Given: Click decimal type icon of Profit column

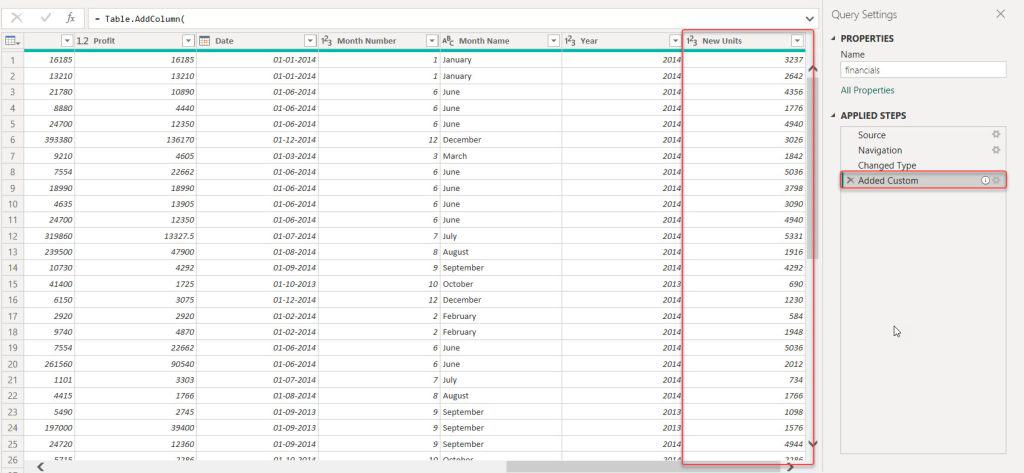Looking at the screenshot, I should (83, 41).
